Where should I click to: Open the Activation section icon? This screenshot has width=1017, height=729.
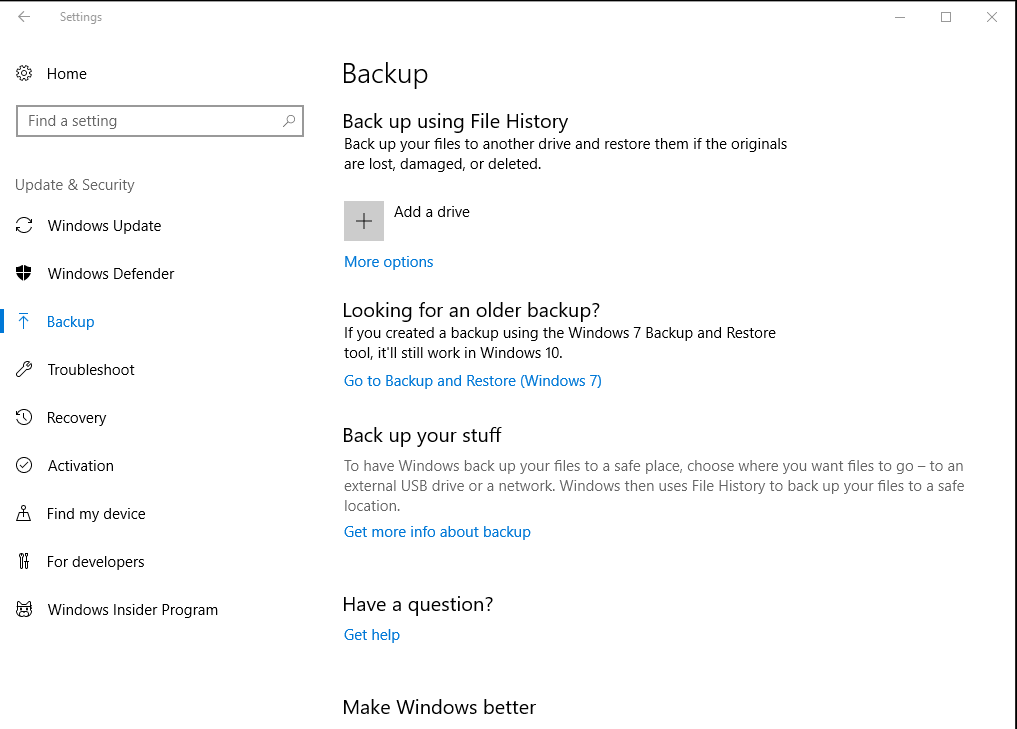click(24, 465)
